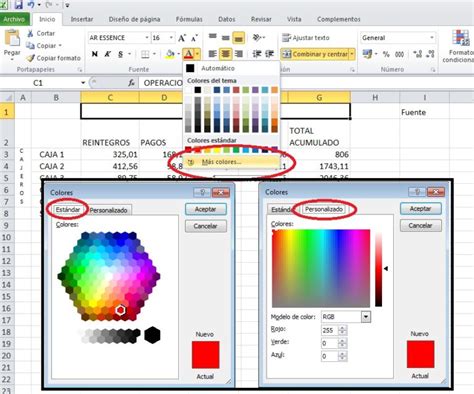Click Cancelar in right Colores dialog

[x=421, y=225]
